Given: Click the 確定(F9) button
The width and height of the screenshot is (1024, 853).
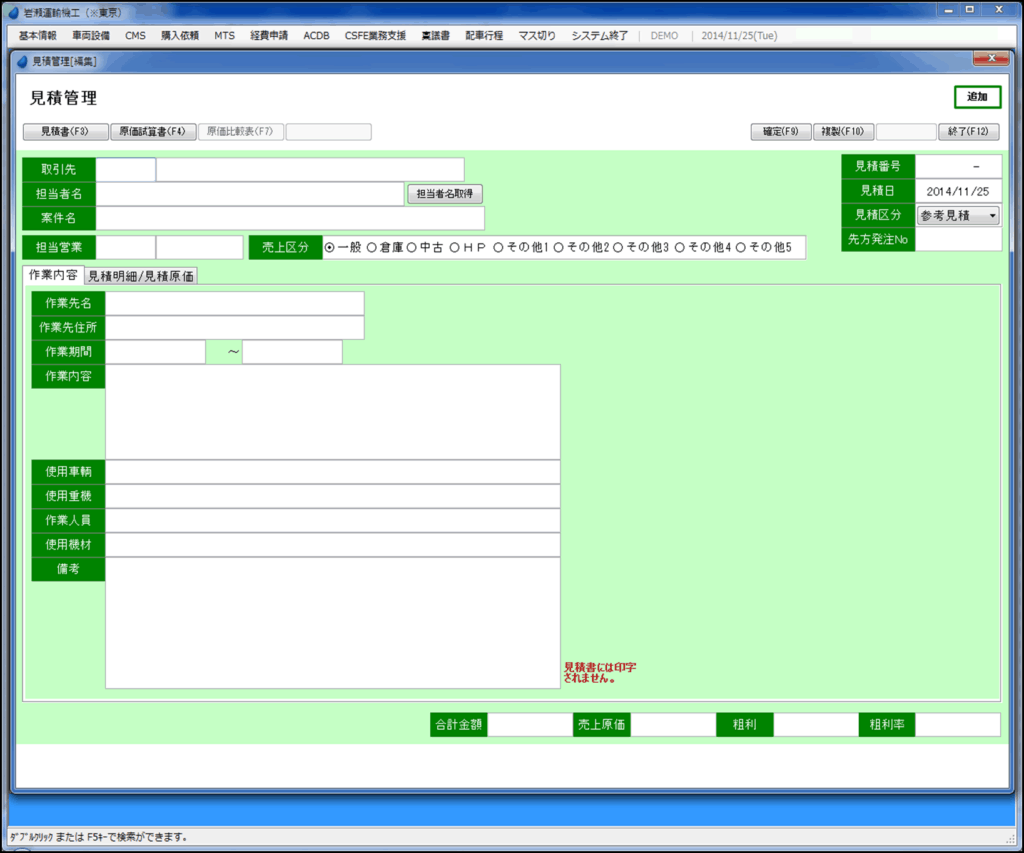Looking at the screenshot, I should coord(781,132).
